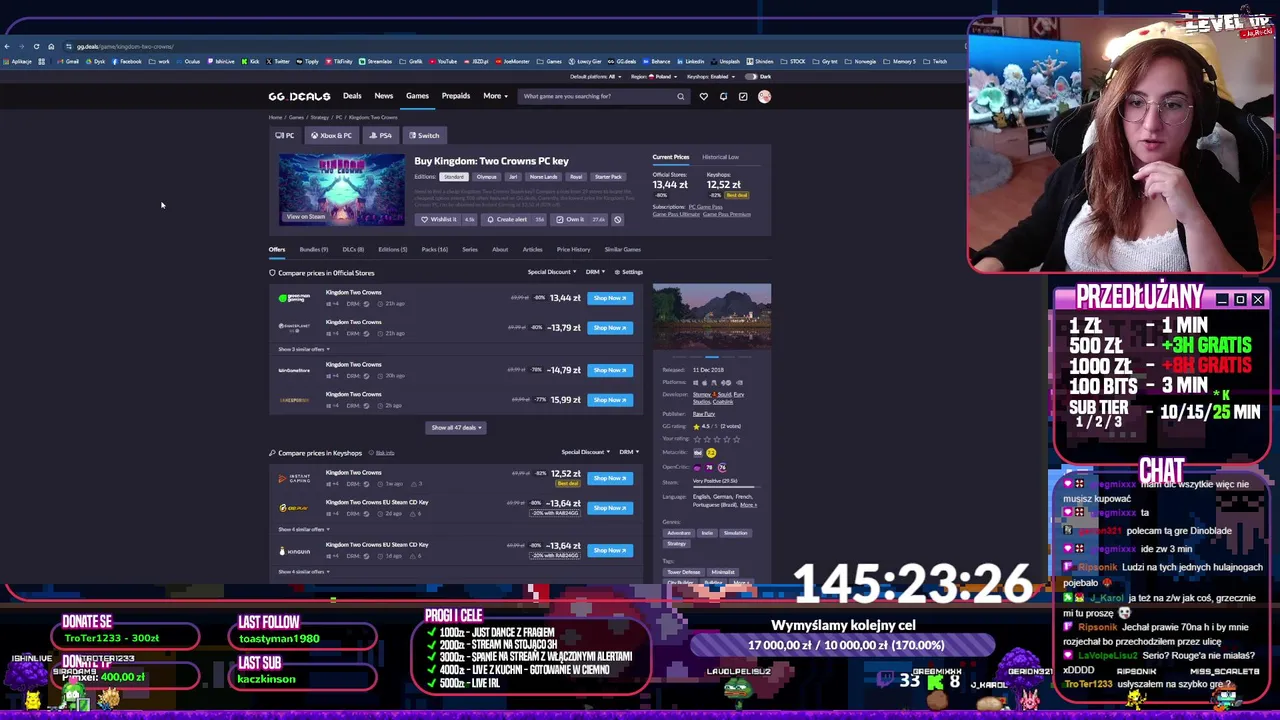1280x720 pixels.
Task: Toggle the Own it button
Action: 581,220
